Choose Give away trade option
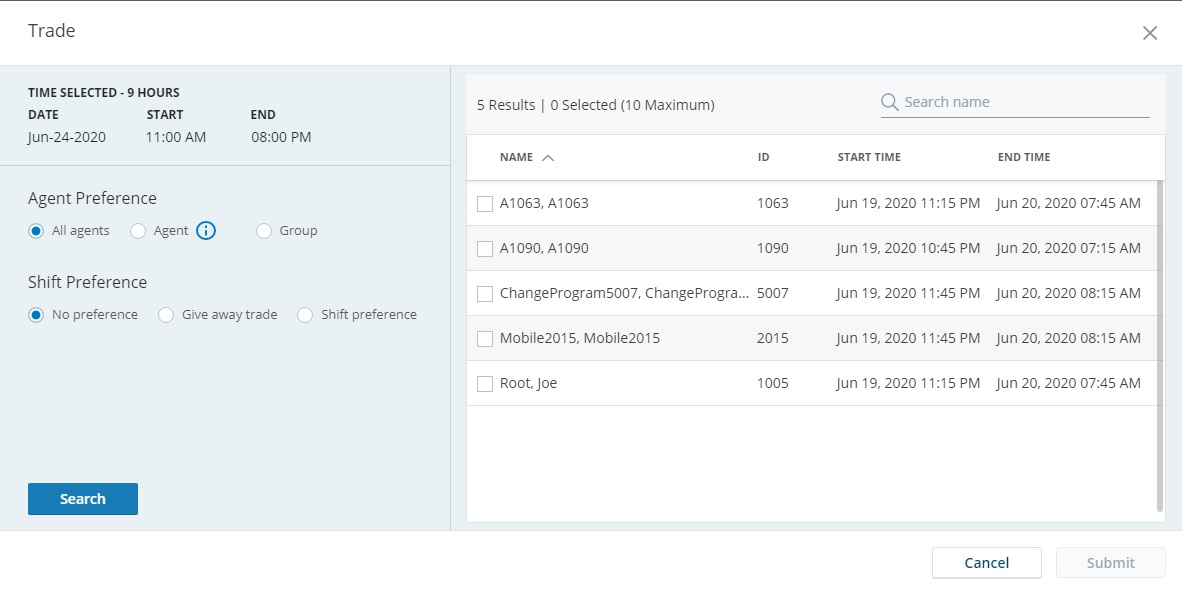 pos(166,315)
